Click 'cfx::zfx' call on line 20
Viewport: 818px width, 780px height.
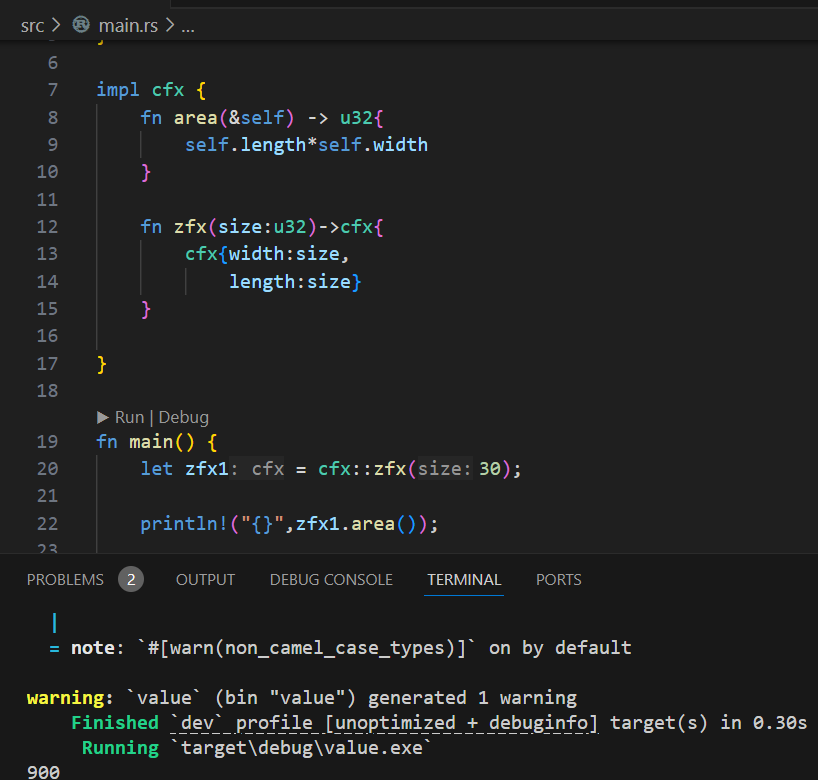pyautogui.click(x=362, y=469)
